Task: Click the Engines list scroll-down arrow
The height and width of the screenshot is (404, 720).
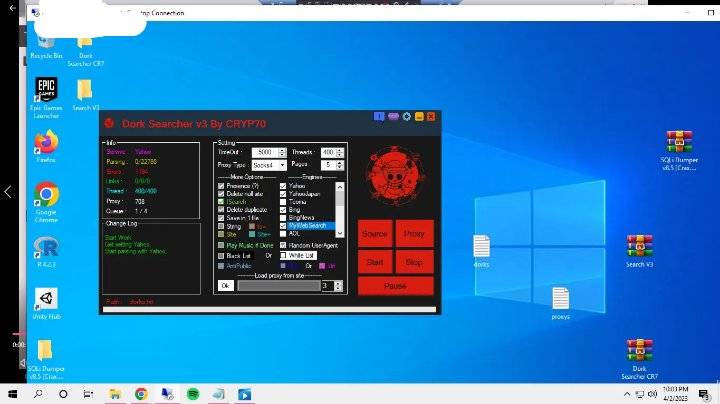Action: click(340, 233)
